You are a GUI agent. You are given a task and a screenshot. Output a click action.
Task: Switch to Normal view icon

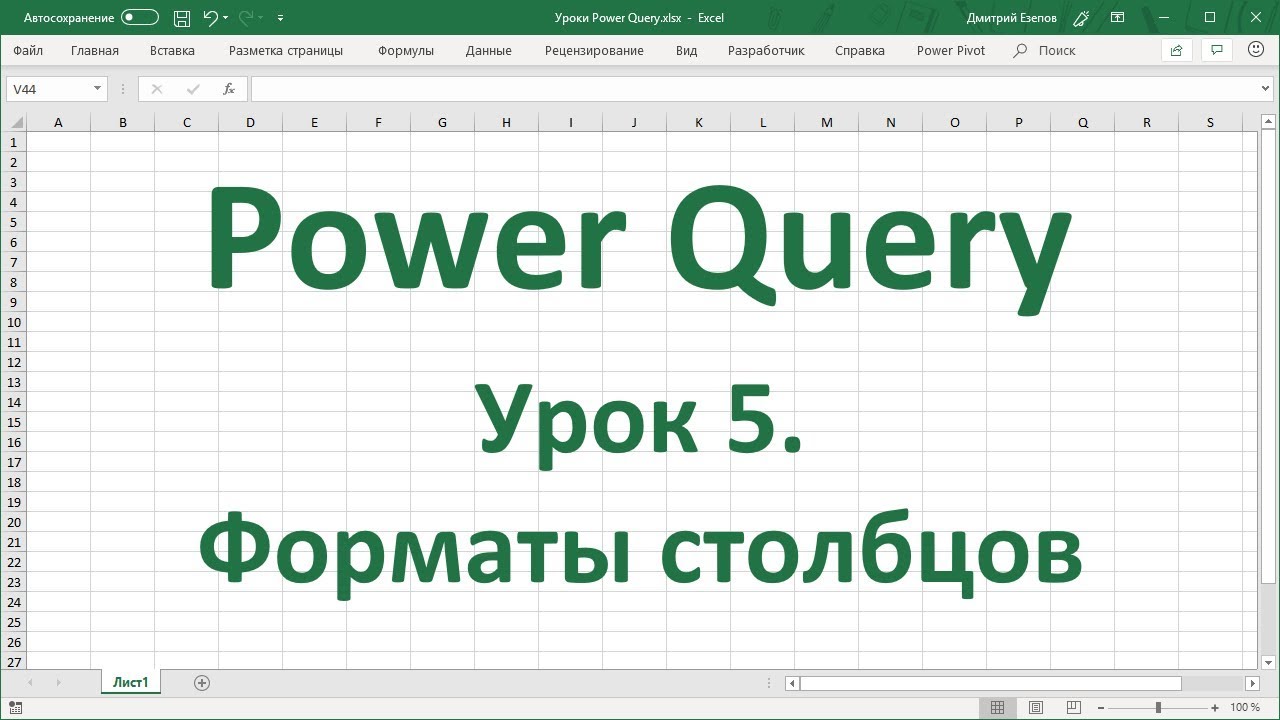point(997,707)
